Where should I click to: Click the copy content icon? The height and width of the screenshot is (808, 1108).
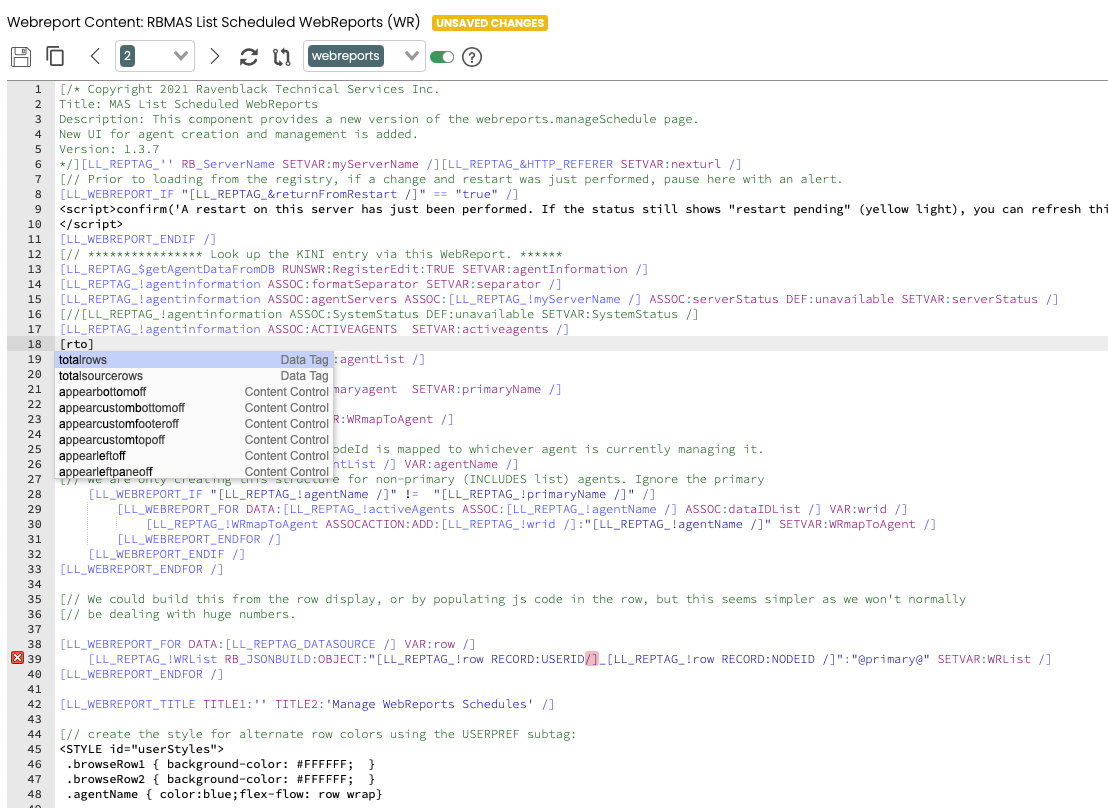click(55, 57)
